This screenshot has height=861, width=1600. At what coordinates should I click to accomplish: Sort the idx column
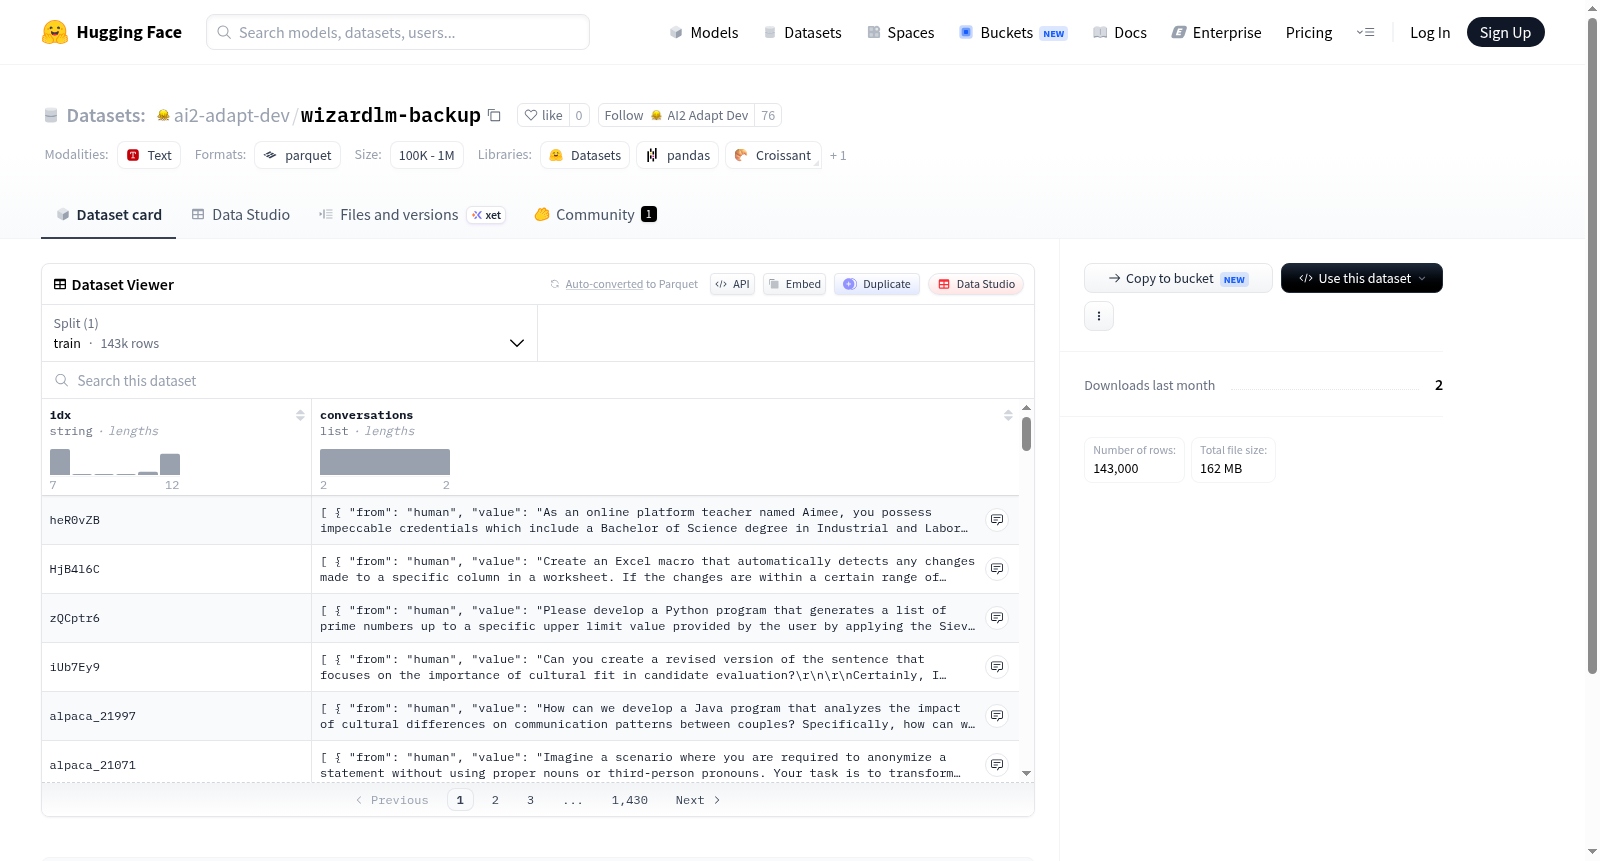pos(300,415)
